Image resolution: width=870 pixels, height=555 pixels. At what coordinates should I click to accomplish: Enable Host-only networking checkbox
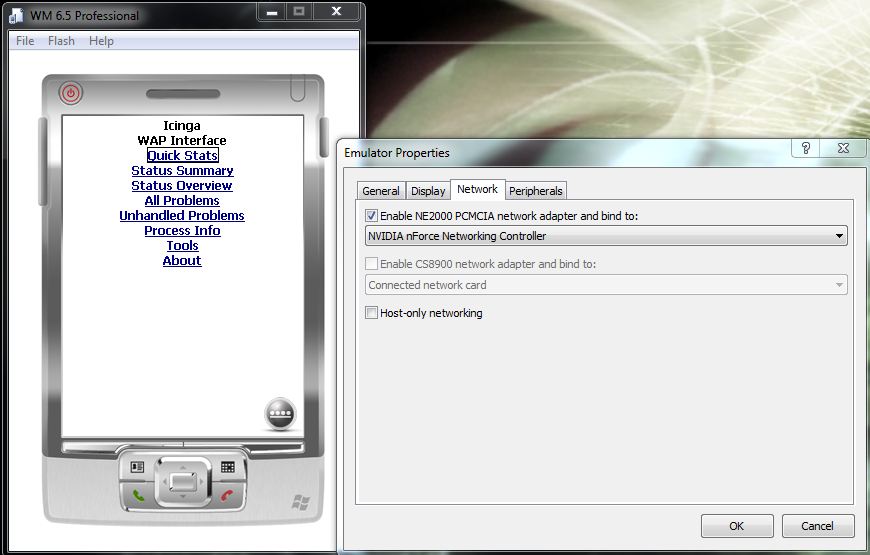[x=371, y=312]
